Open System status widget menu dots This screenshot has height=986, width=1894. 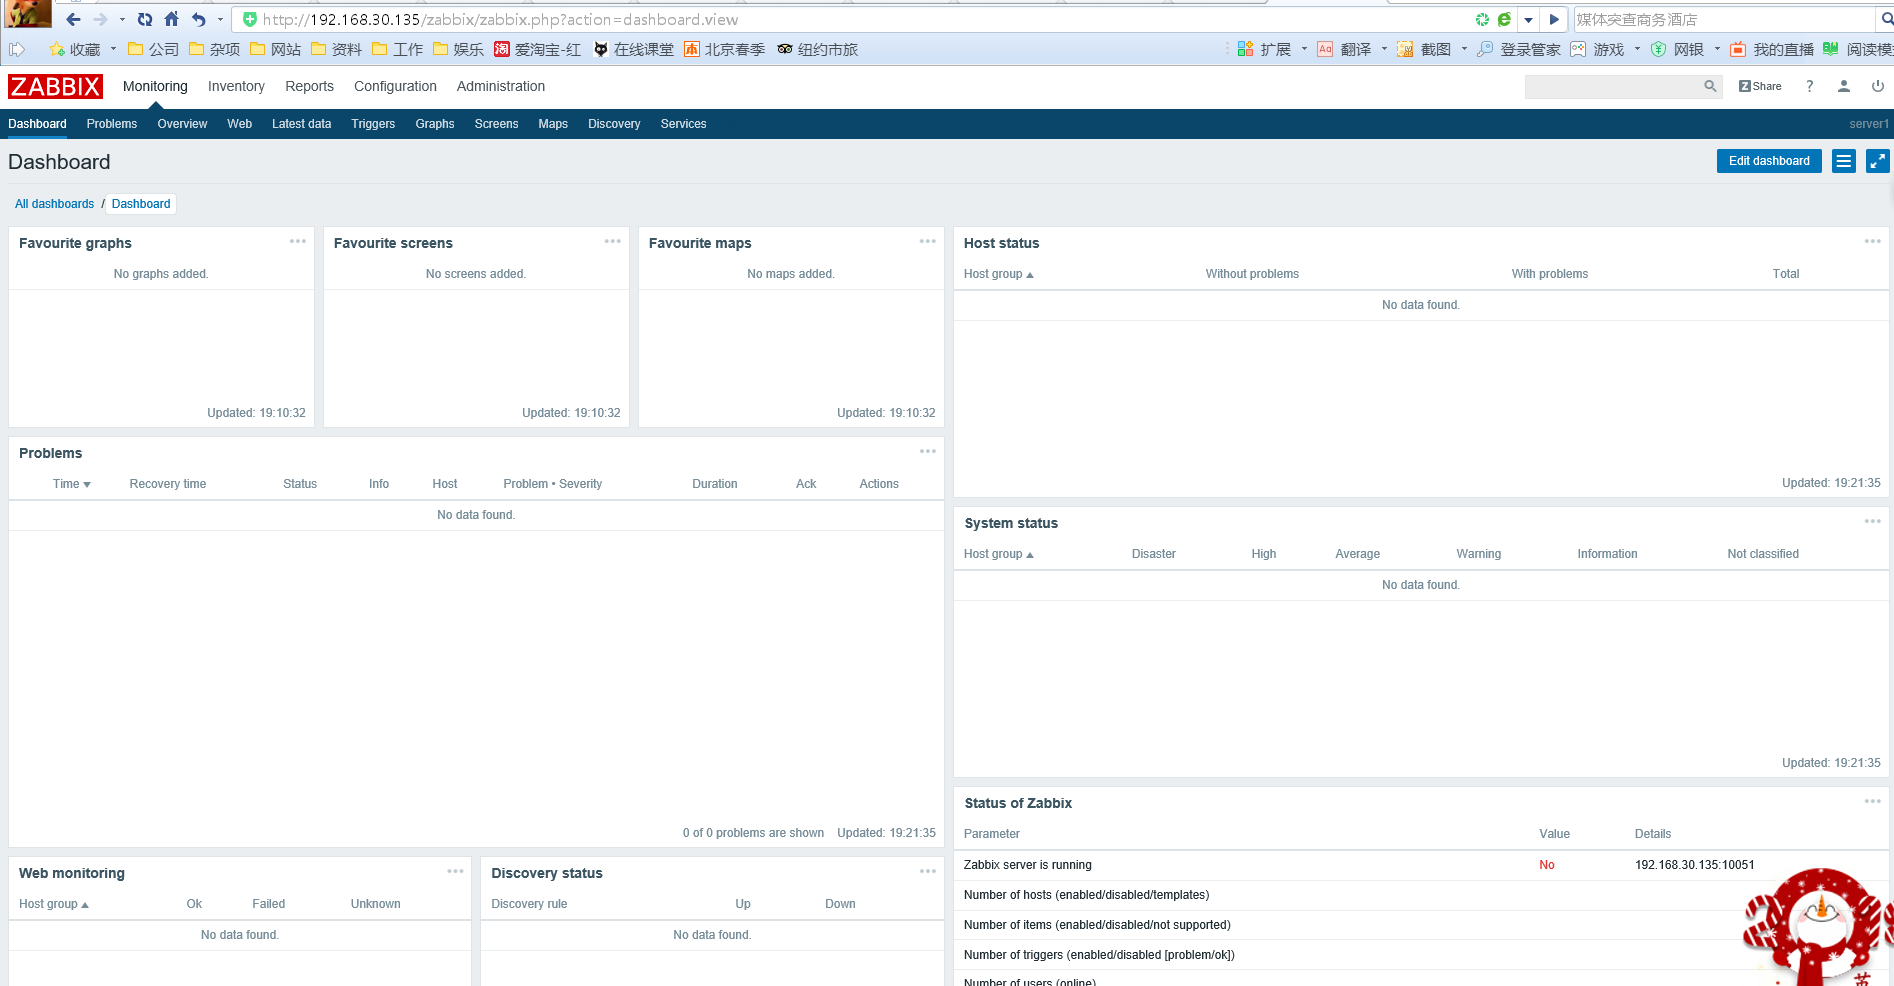(1873, 521)
